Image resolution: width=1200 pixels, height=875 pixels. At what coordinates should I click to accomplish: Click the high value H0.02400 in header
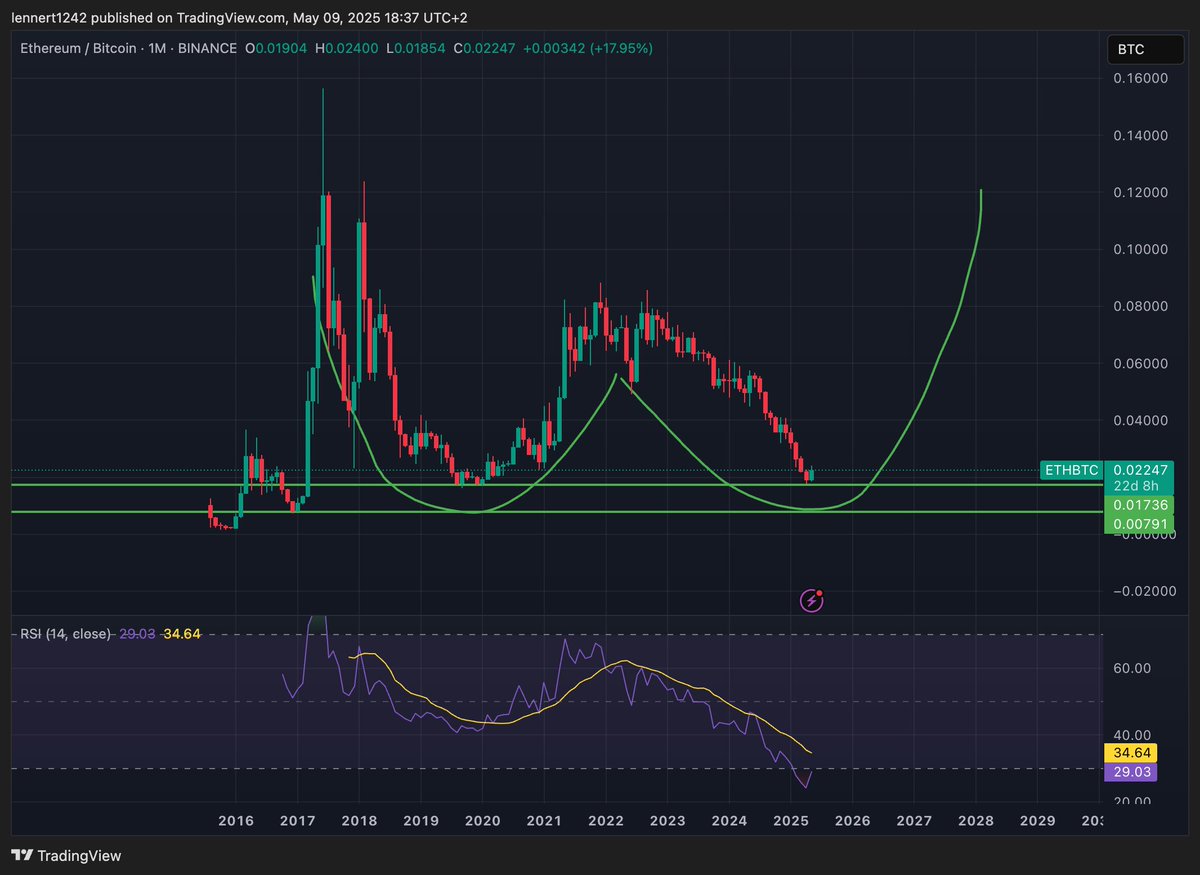(x=347, y=48)
